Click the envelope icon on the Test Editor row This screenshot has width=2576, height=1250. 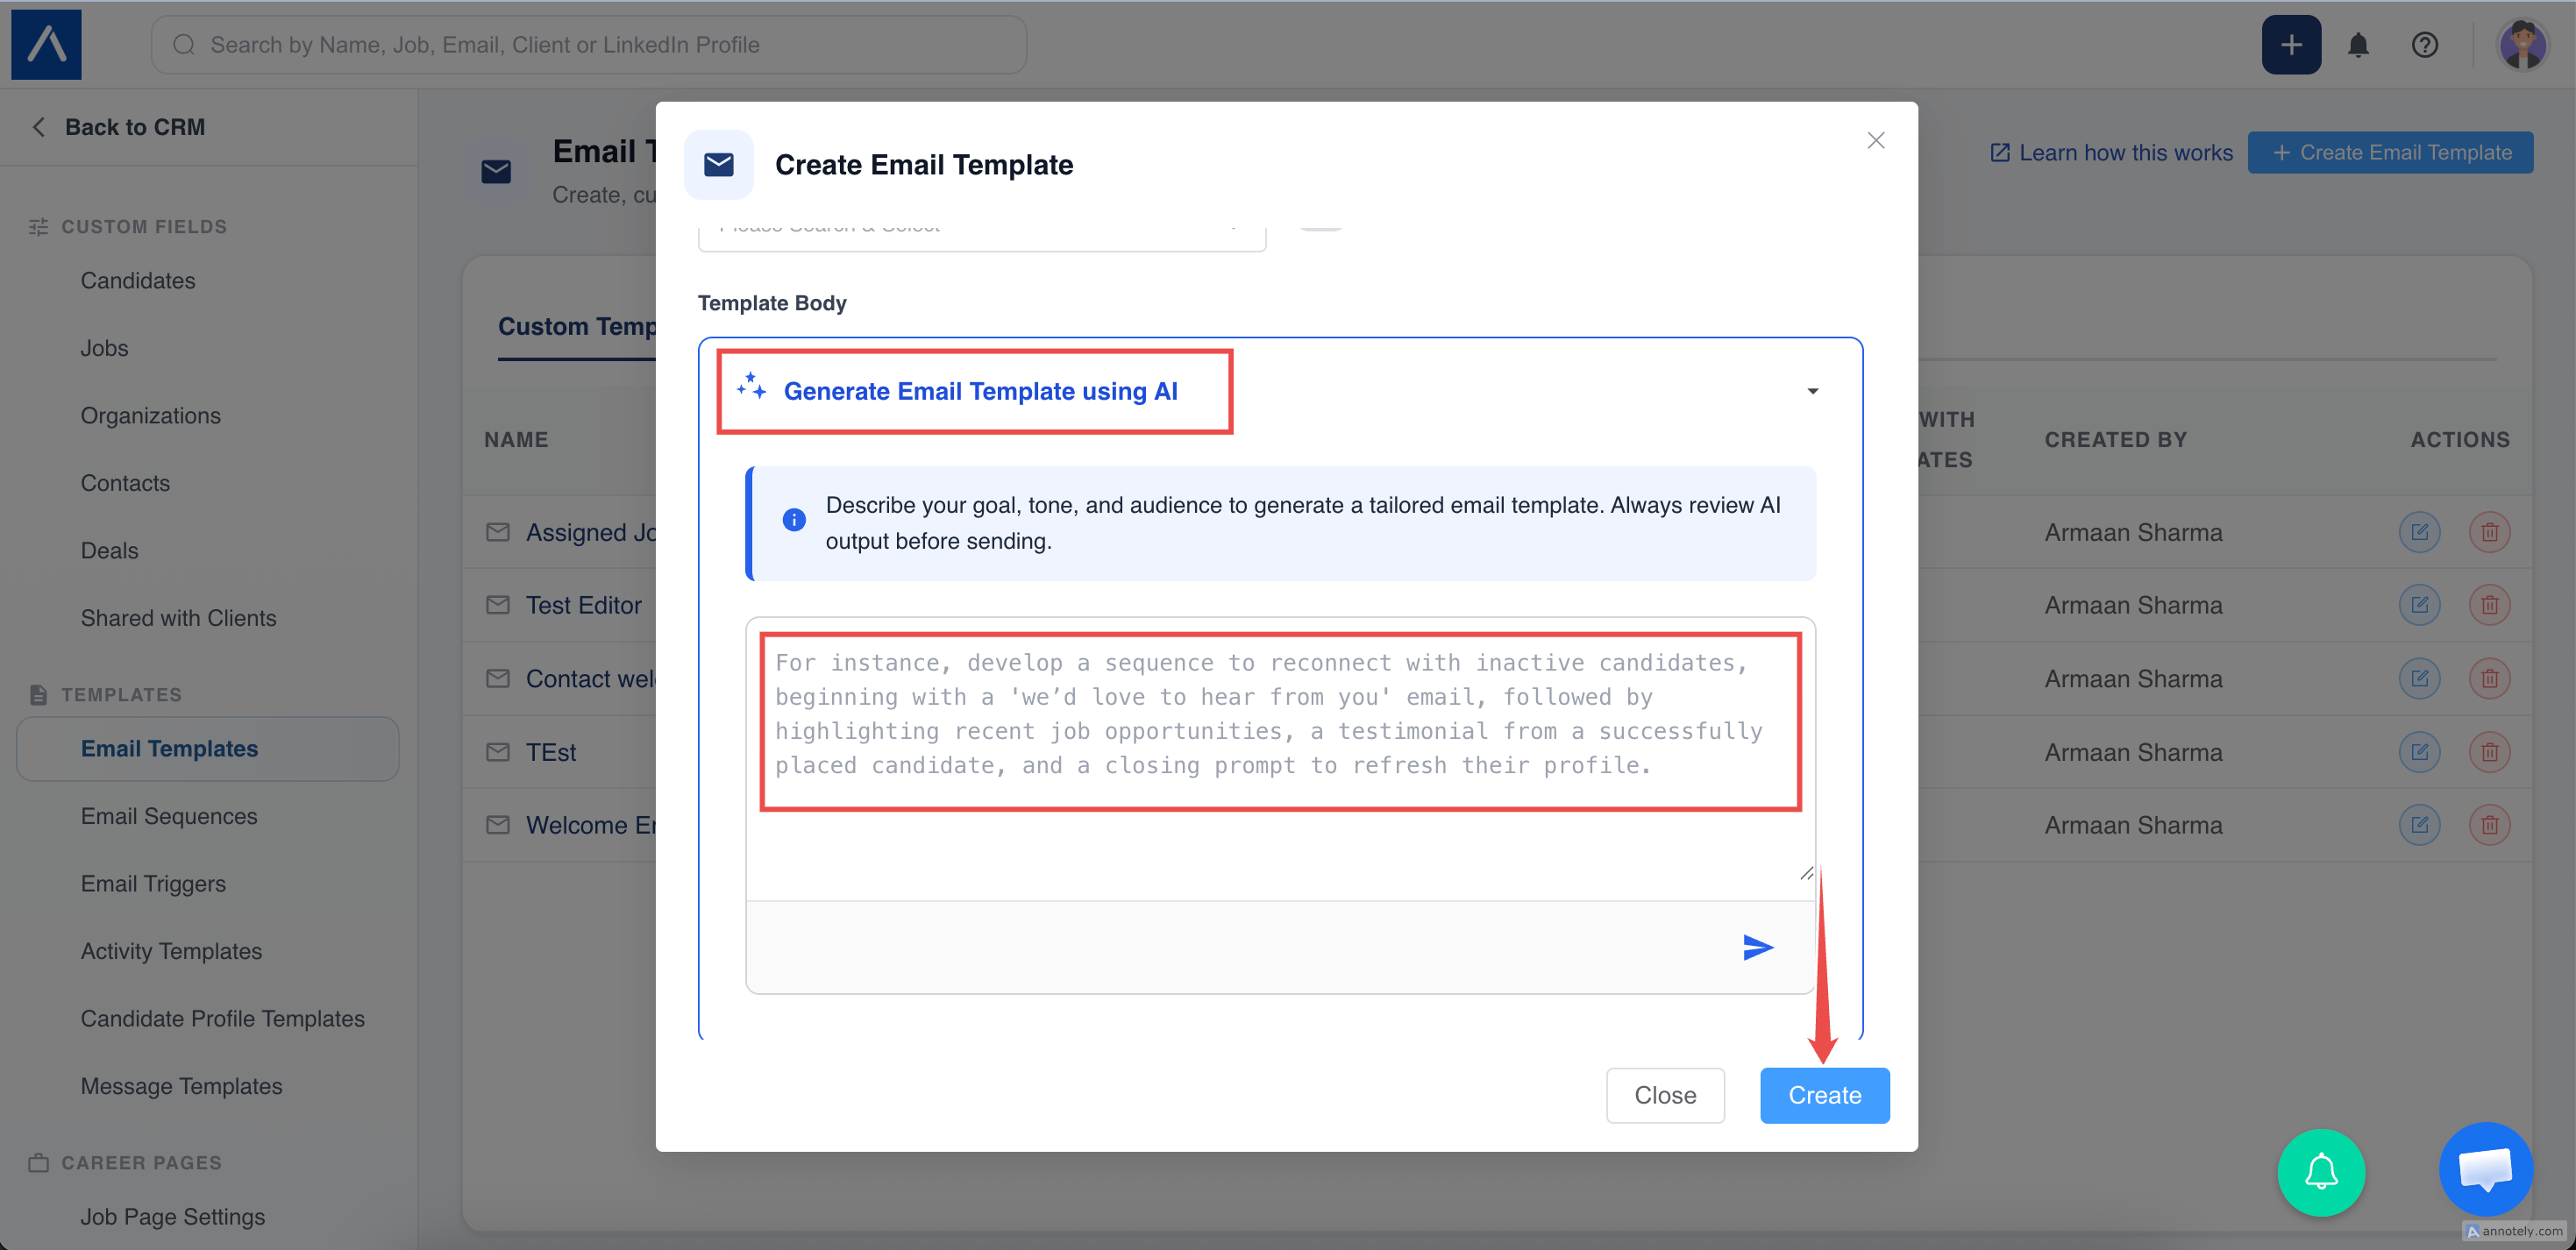click(497, 605)
